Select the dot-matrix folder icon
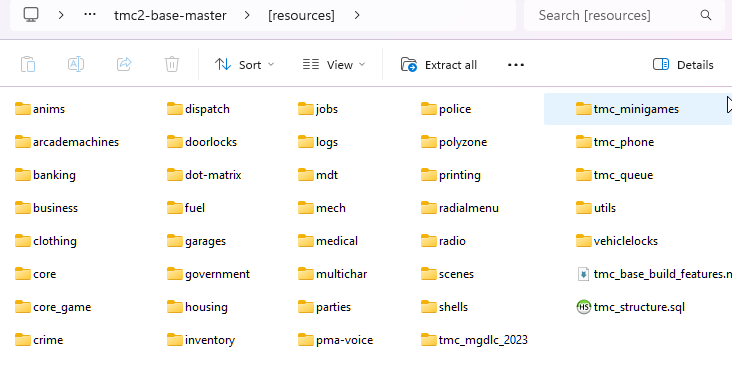The height and width of the screenshot is (377, 732). [x=175, y=175]
